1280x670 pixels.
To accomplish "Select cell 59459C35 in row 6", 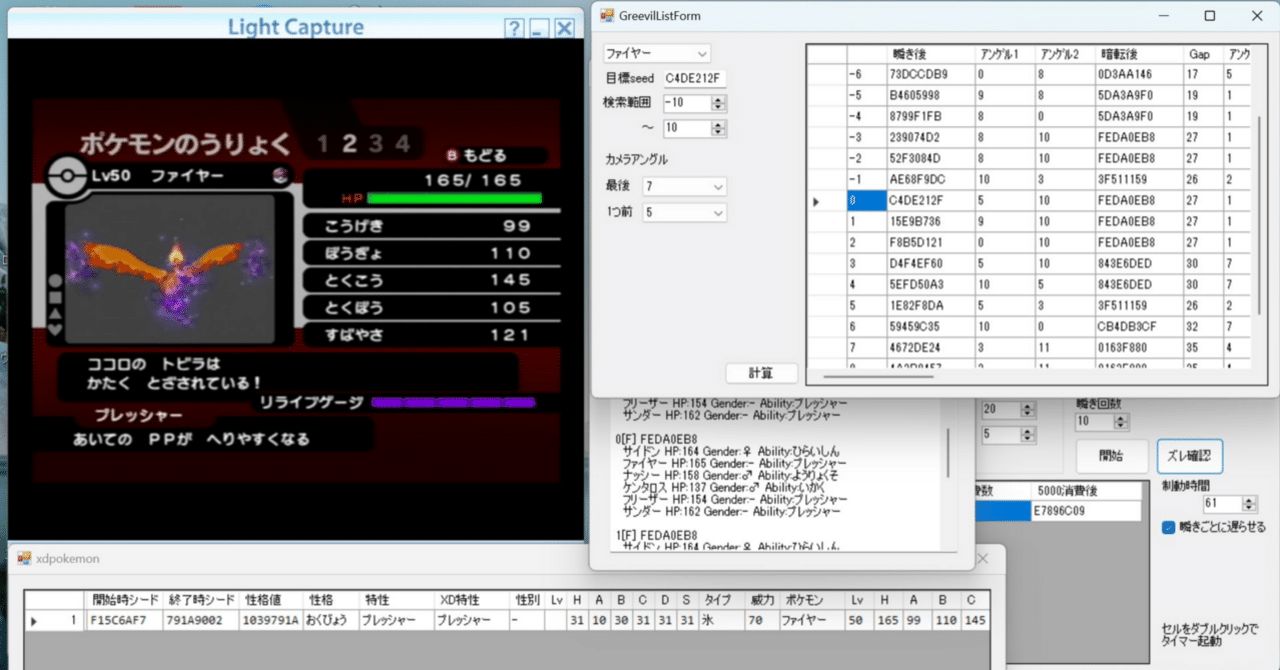I will click(x=930, y=326).
